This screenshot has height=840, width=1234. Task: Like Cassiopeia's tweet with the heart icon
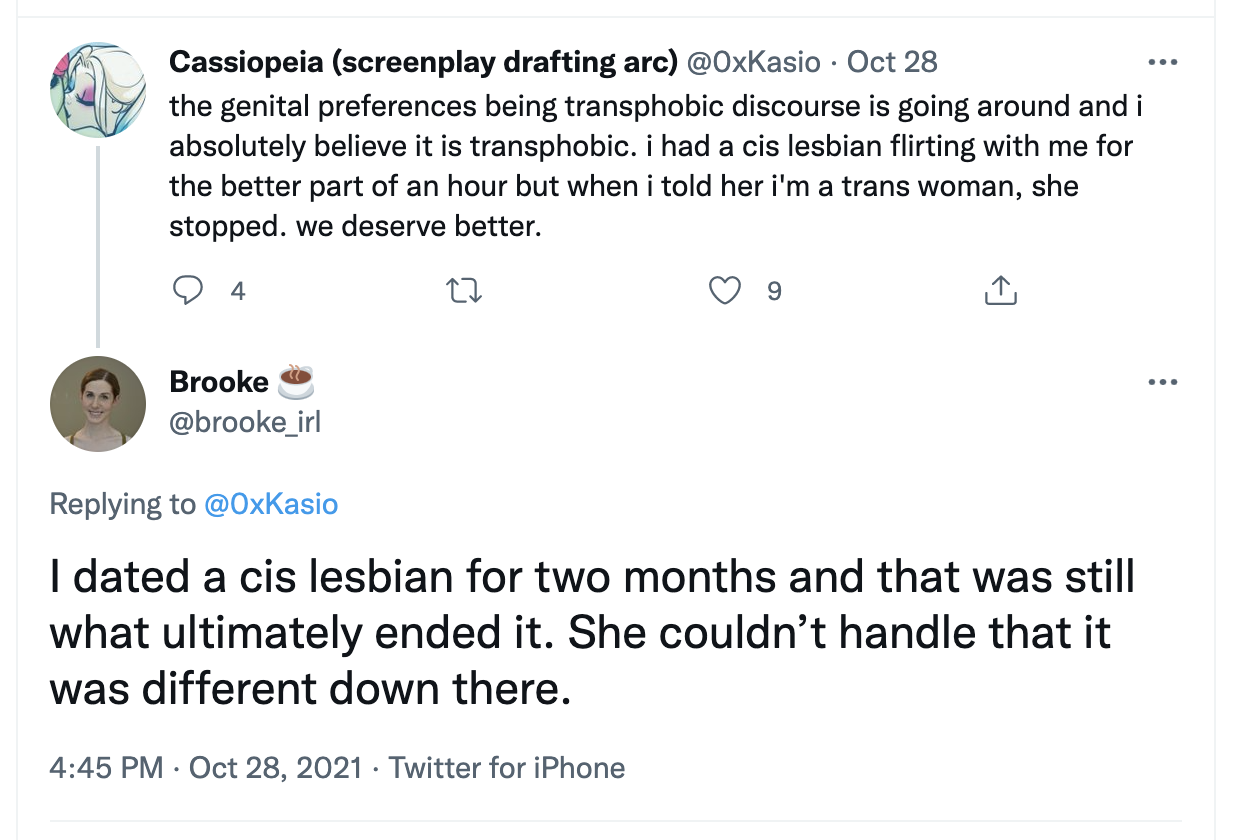click(724, 291)
